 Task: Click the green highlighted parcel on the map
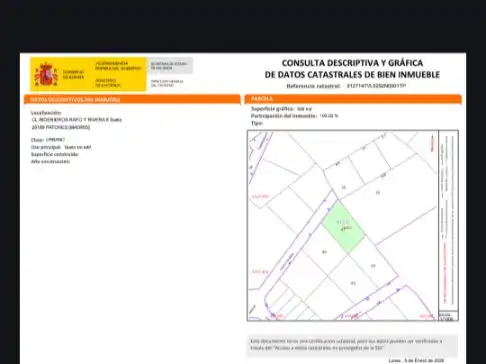[343, 227]
